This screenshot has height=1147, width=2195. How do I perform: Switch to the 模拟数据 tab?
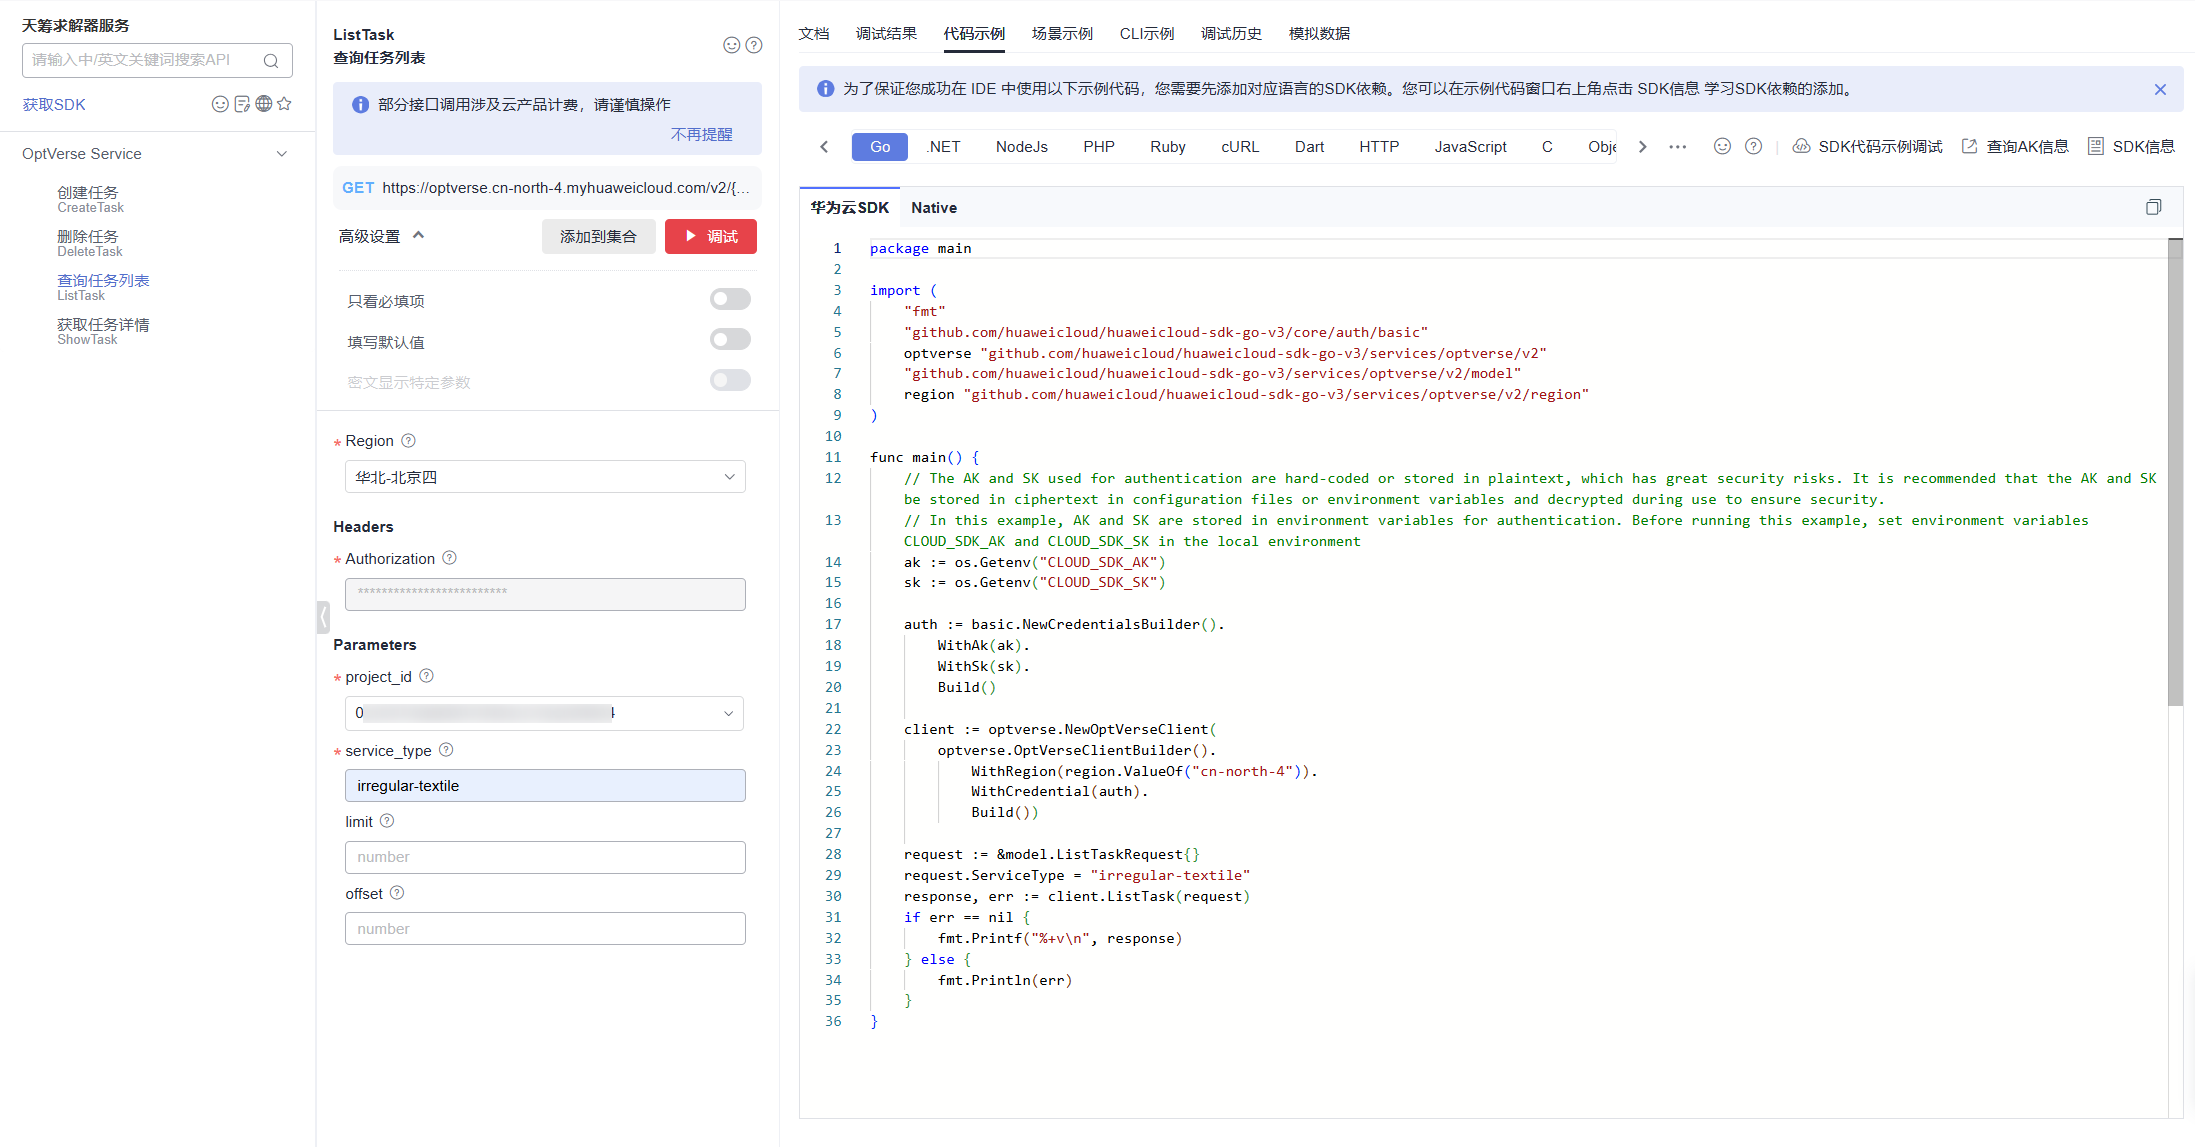click(1319, 34)
